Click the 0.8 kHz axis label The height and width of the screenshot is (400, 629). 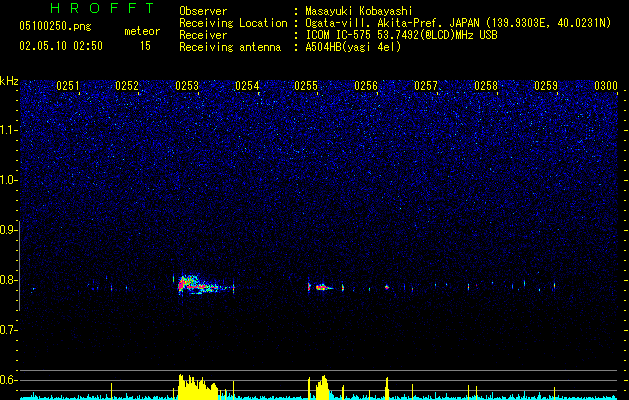[8, 280]
